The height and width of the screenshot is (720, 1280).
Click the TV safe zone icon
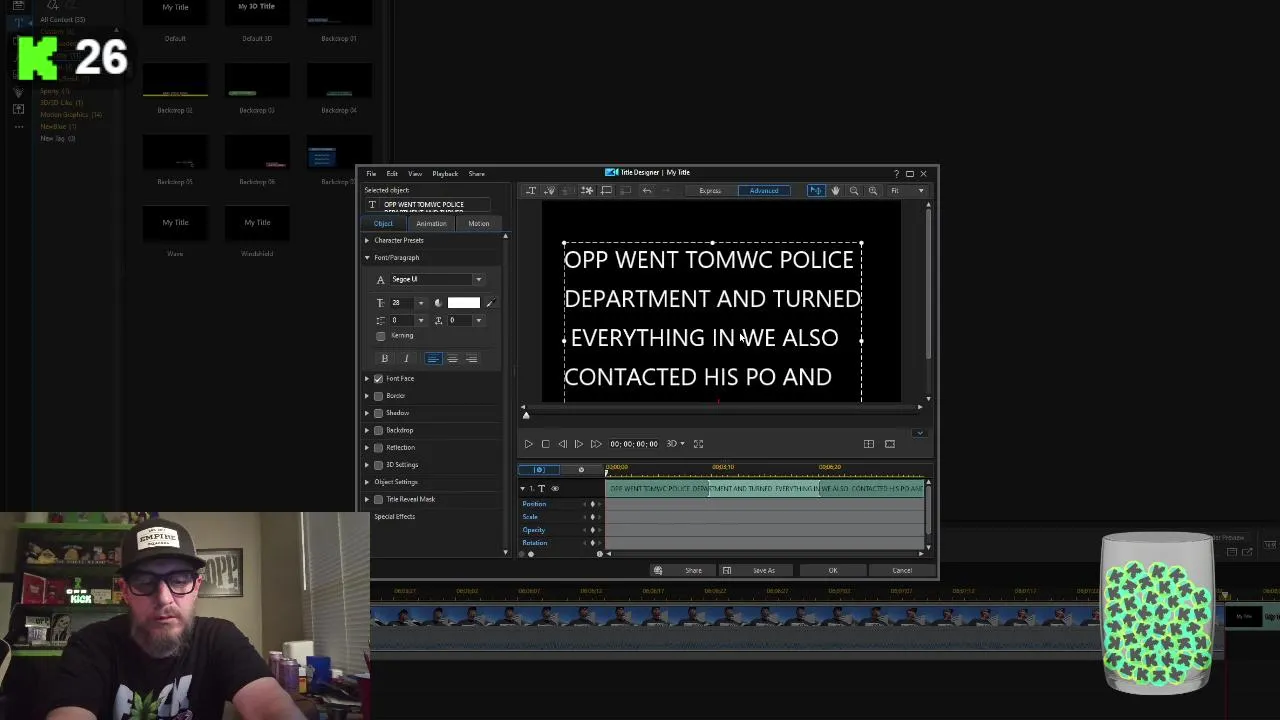[890, 444]
